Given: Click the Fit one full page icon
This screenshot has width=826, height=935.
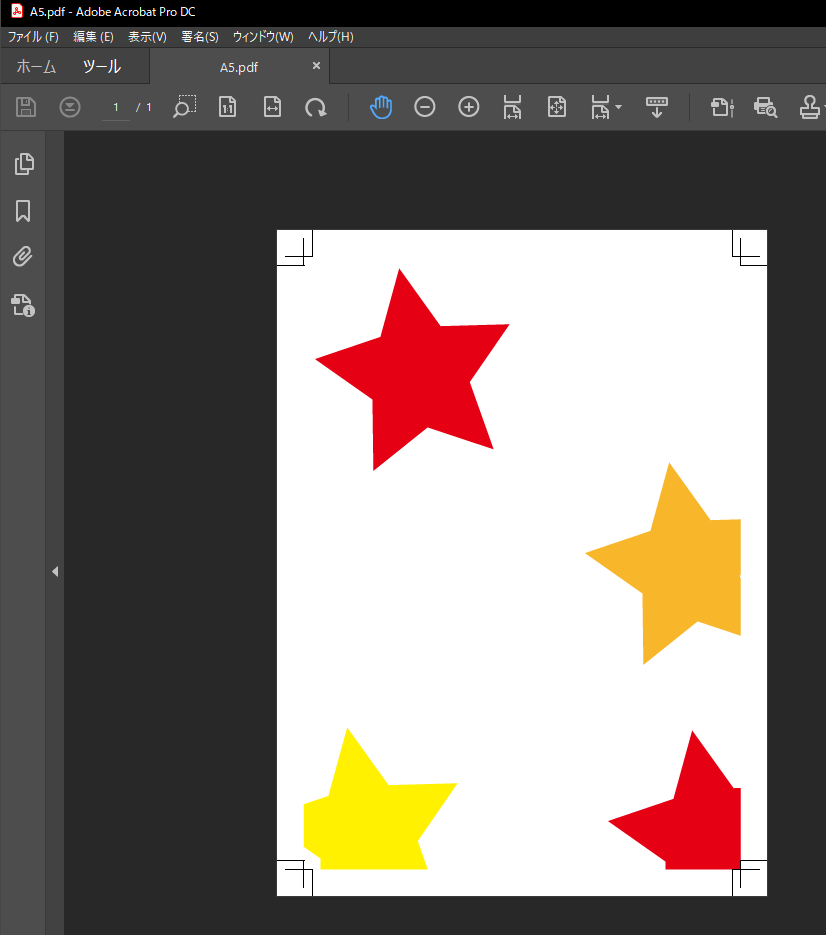Looking at the screenshot, I should tap(557, 107).
